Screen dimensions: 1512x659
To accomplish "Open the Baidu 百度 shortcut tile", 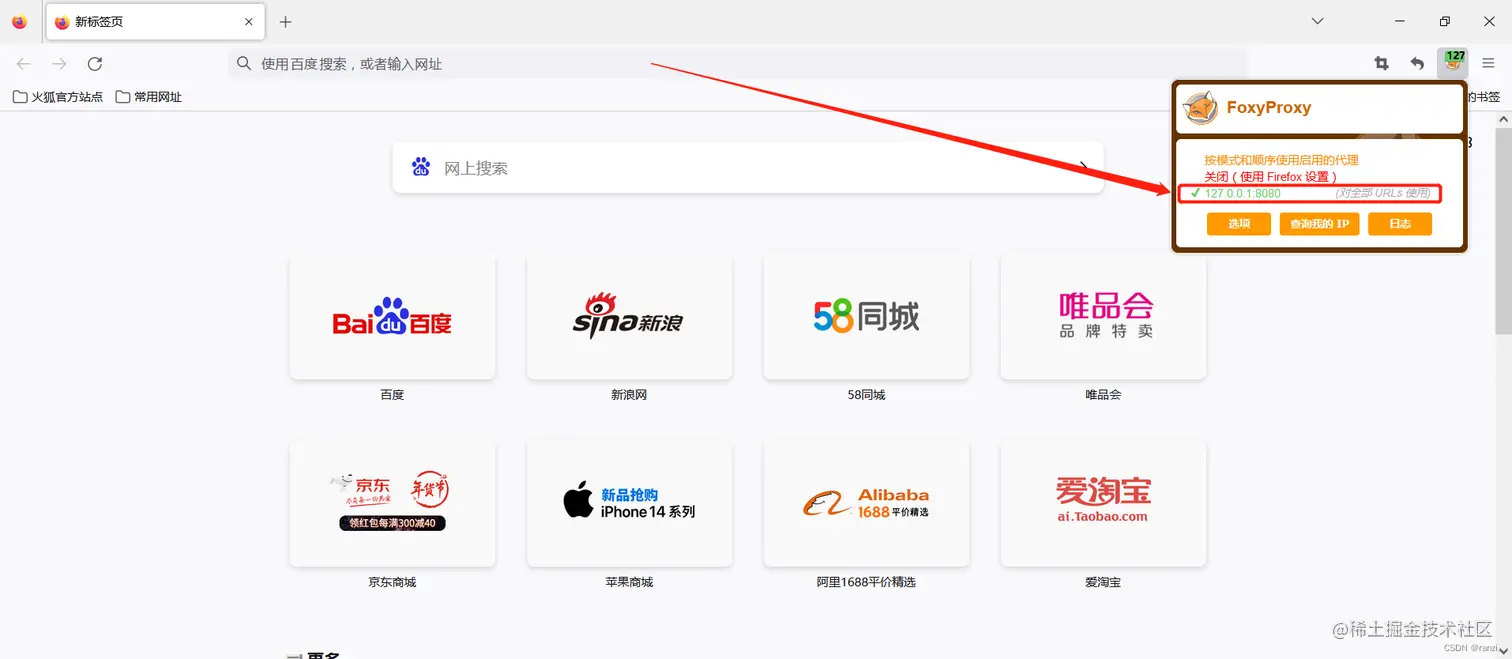I will [x=392, y=316].
